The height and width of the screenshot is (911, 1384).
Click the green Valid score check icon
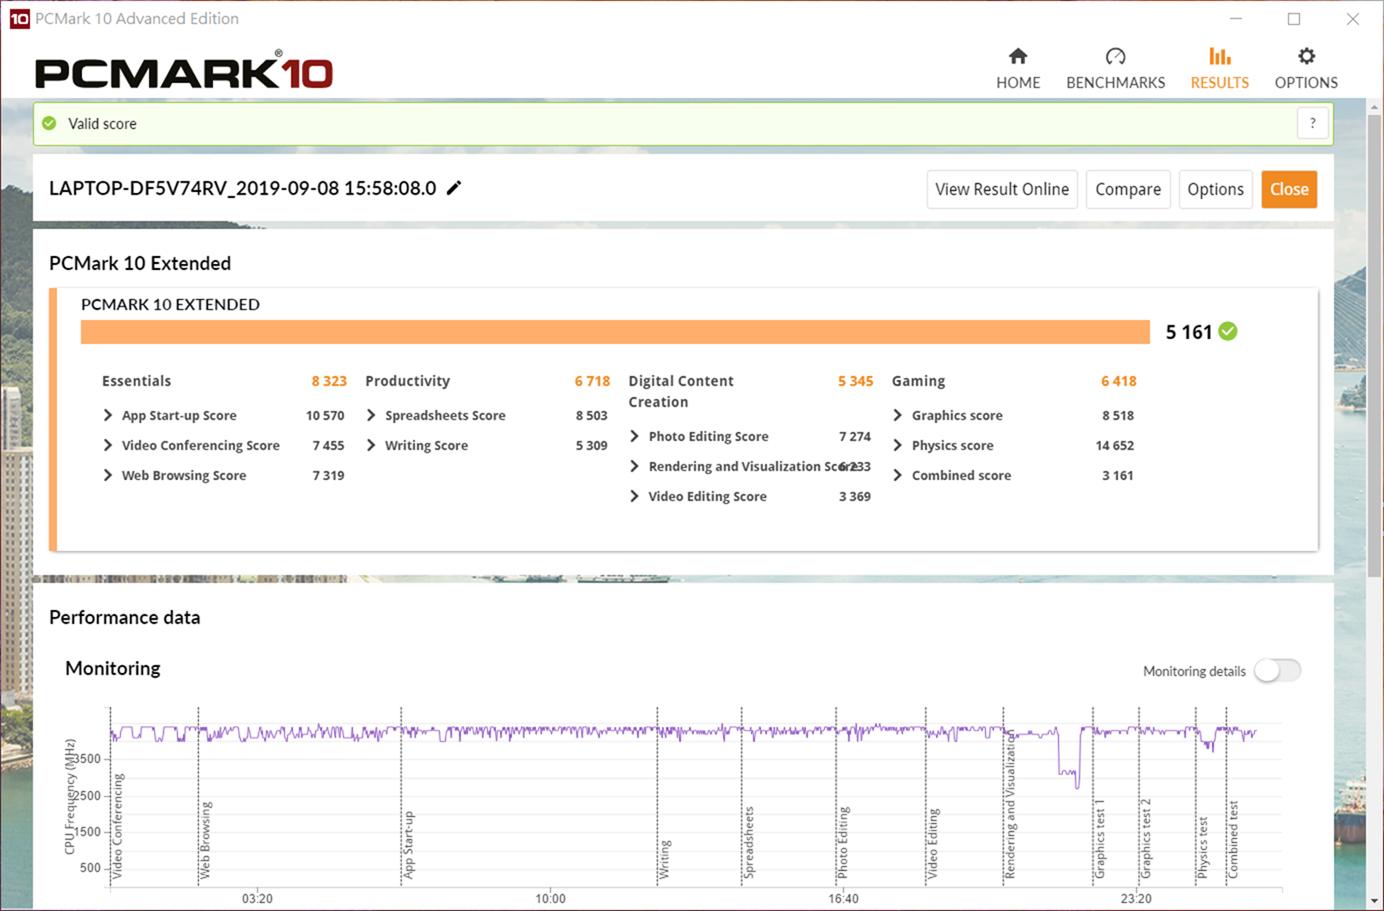[49, 124]
